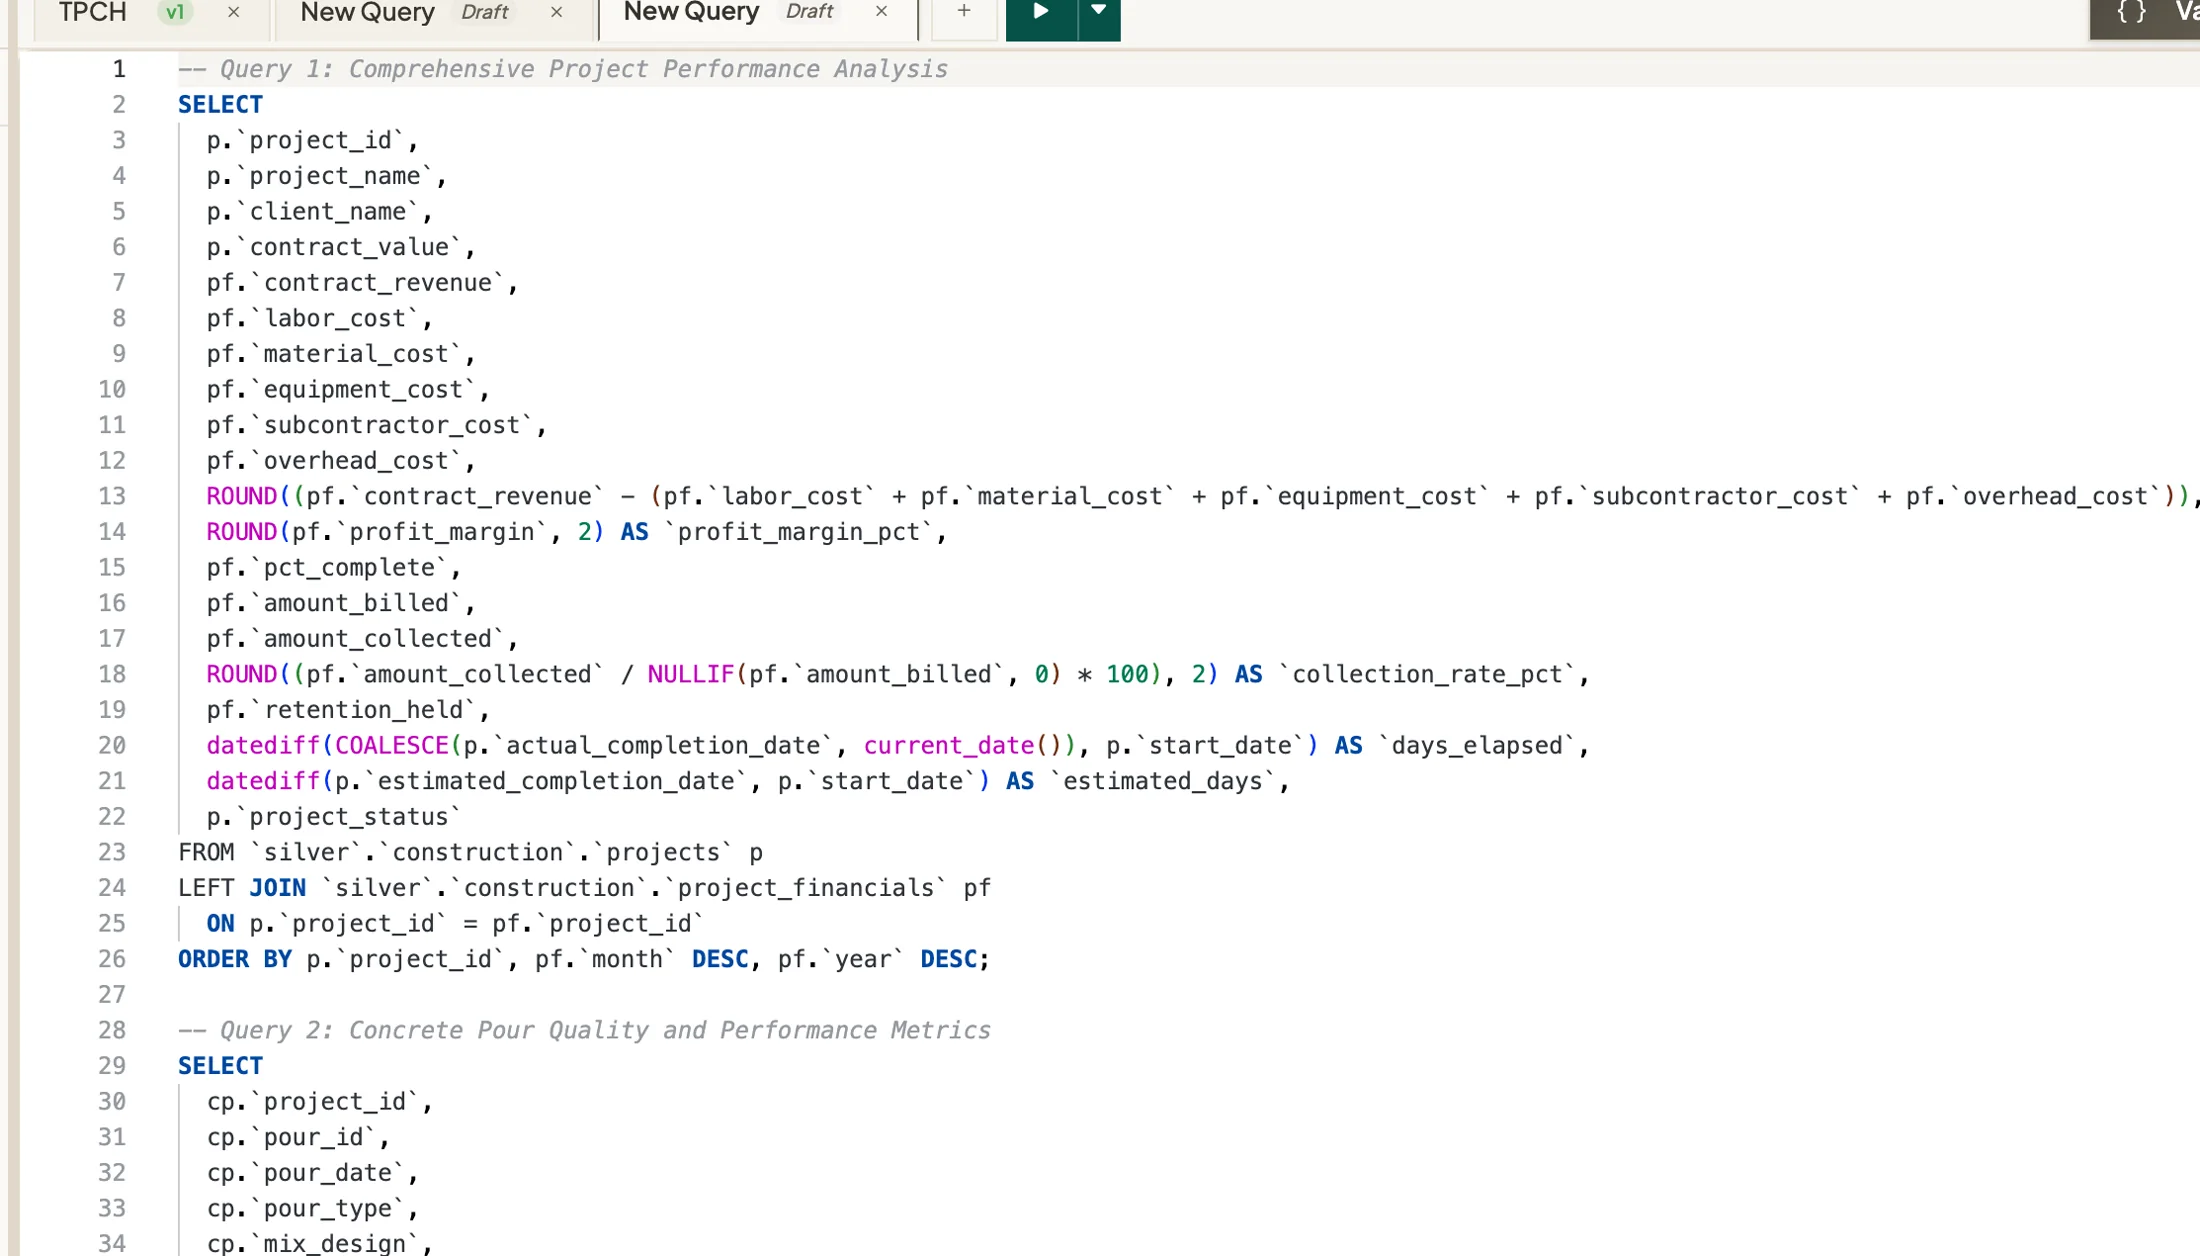
Task: Click the ON join condition line
Action: [455, 924]
